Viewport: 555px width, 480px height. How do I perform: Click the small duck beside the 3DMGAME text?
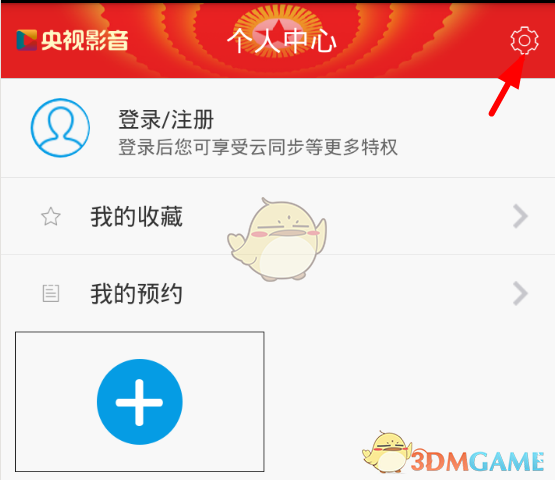387,452
